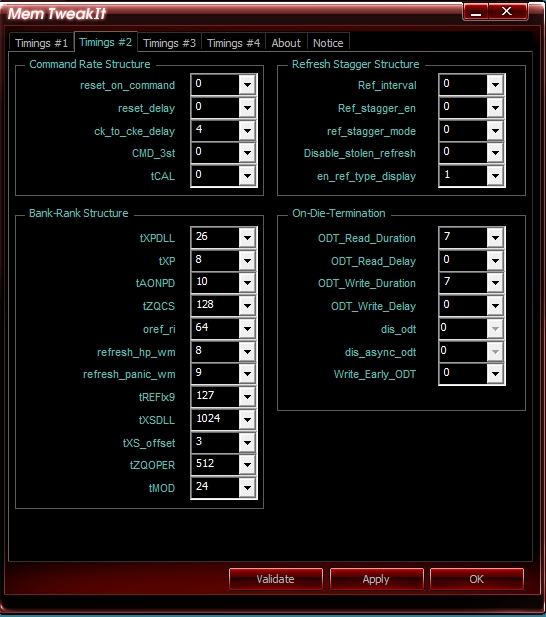Open the About tab

pyautogui.click(x=286, y=42)
